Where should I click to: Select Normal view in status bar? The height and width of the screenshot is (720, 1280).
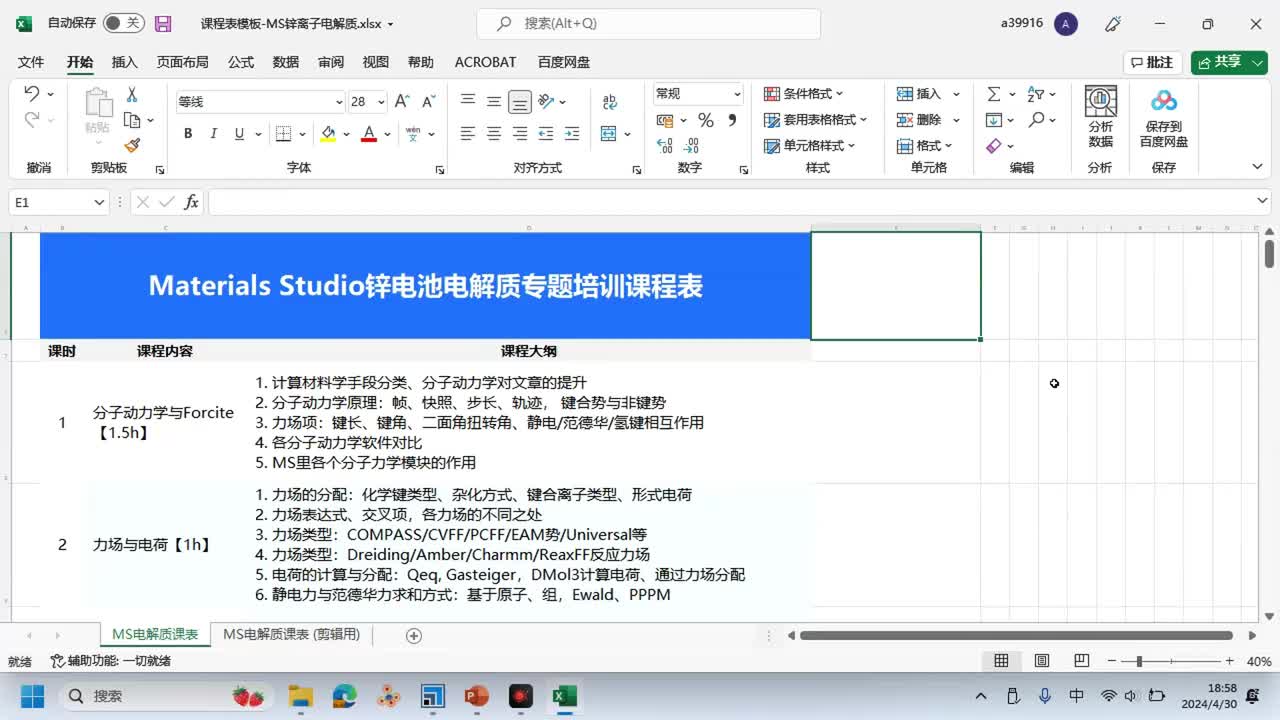[1001, 661]
